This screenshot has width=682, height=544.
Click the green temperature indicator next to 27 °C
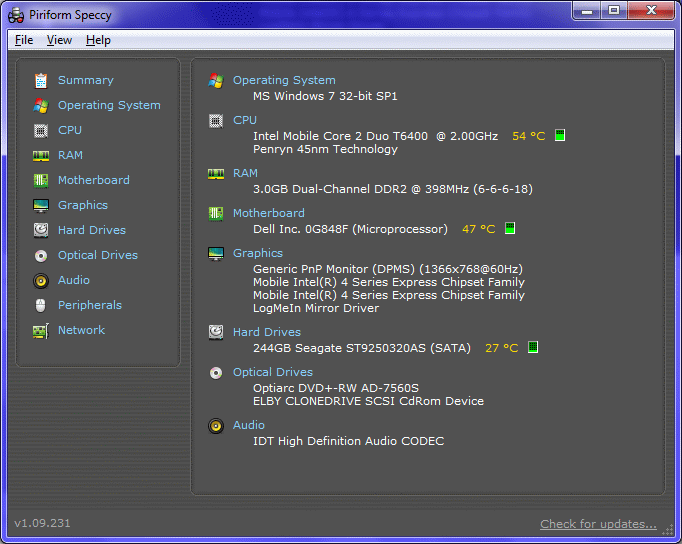pyautogui.click(x=533, y=347)
